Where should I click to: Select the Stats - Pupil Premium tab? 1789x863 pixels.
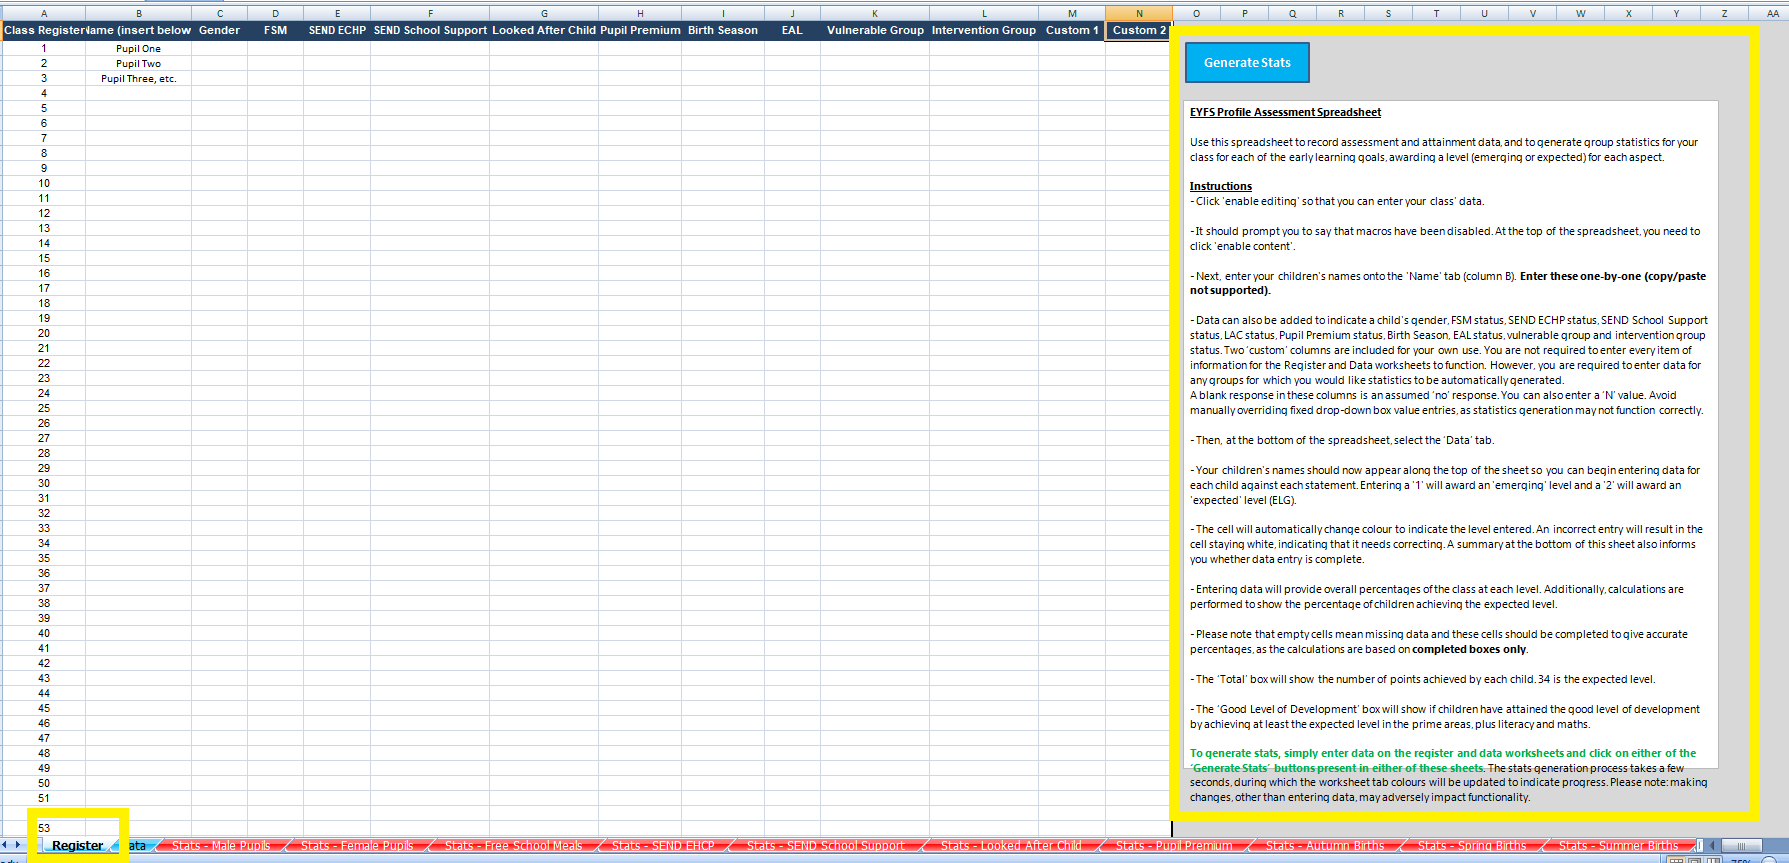tap(1174, 846)
